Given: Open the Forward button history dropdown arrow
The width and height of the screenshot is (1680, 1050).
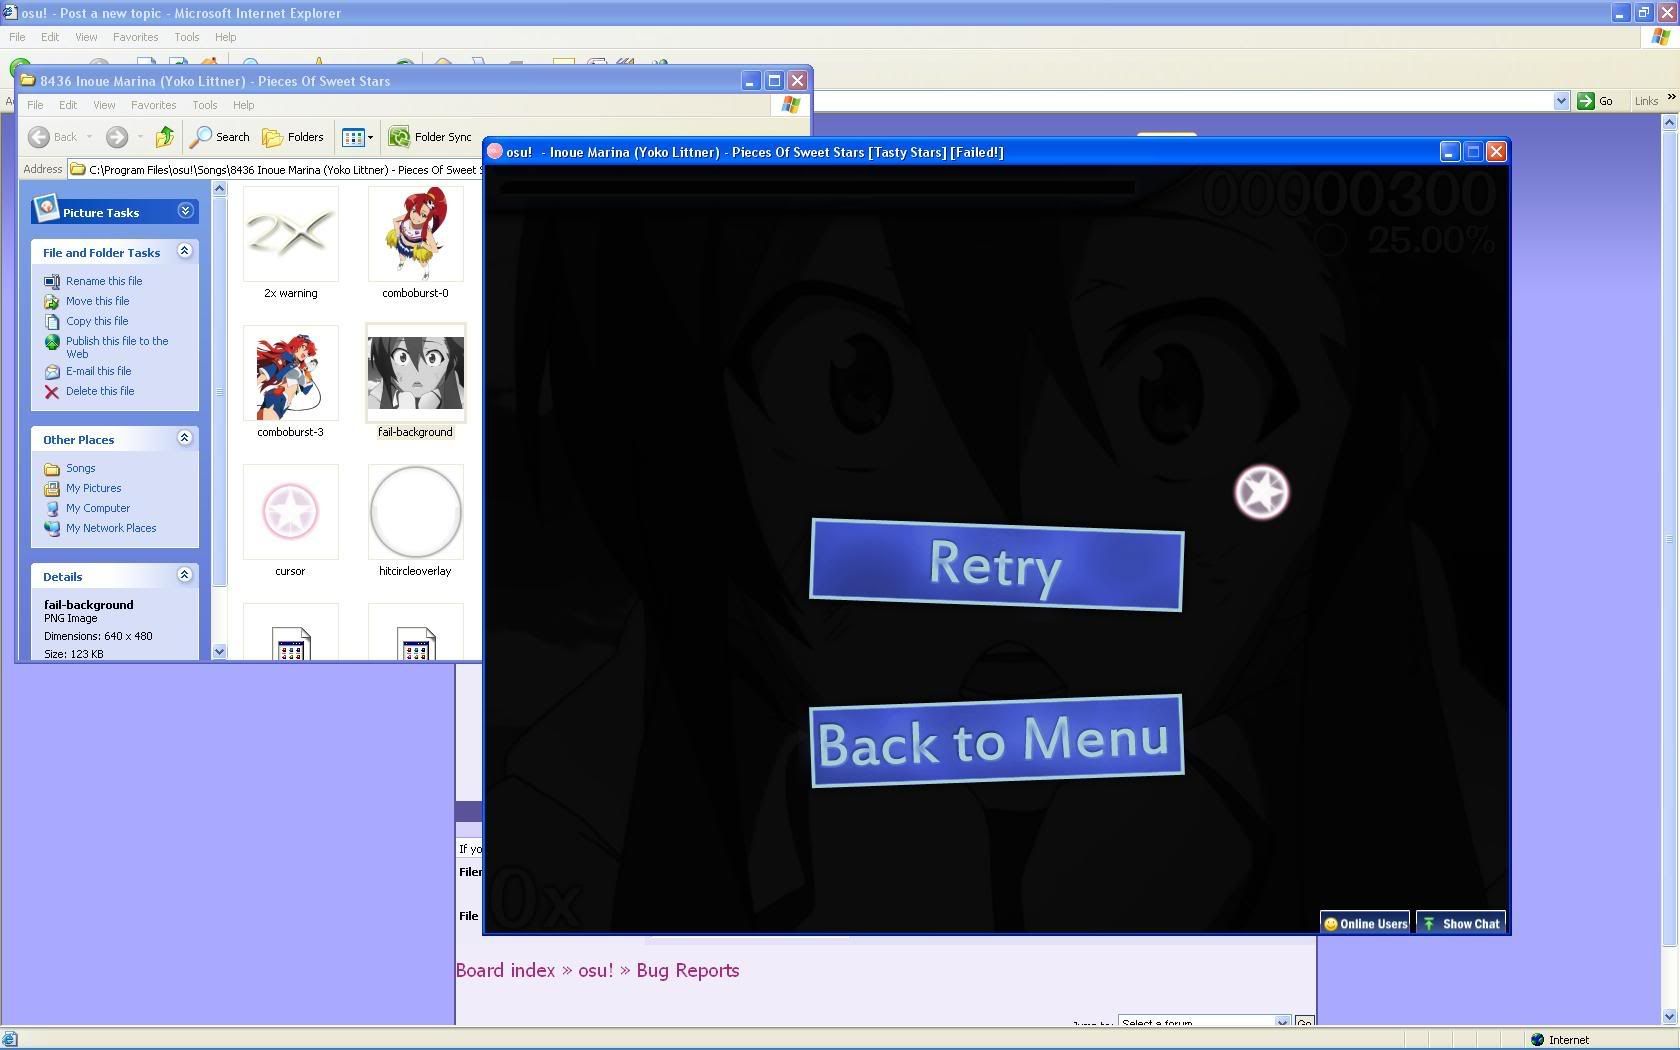Looking at the screenshot, I should [x=140, y=137].
